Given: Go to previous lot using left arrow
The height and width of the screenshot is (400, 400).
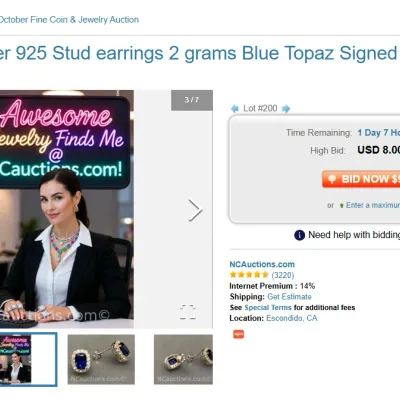Looking at the screenshot, I should [x=235, y=108].
